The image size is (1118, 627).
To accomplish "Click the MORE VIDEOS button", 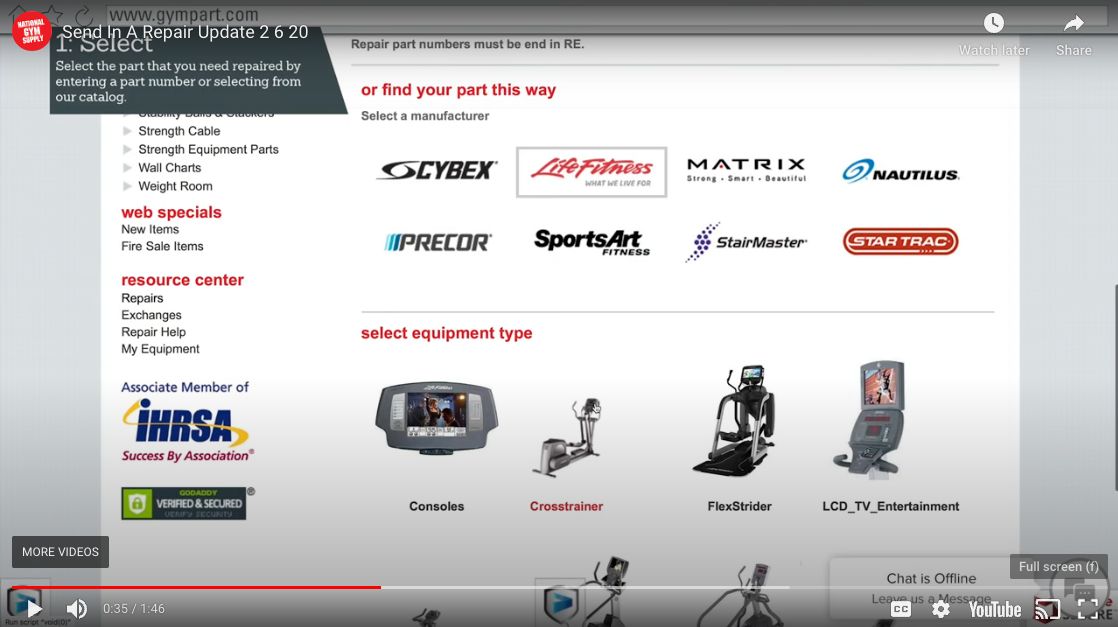I will click(x=61, y=552).
